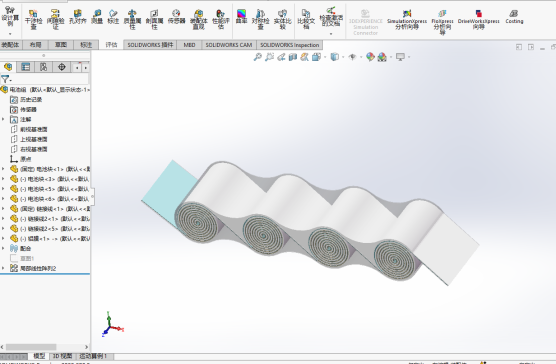The width and height of the screenshot is (556, 364).
Task: Click Apply Scene icon in view toolbar
Action: pyautogui.click(x=382, y=57)
